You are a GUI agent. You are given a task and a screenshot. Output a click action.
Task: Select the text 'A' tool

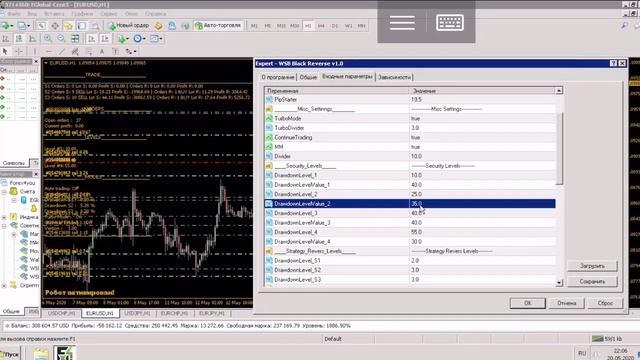[x=102, y=51]
